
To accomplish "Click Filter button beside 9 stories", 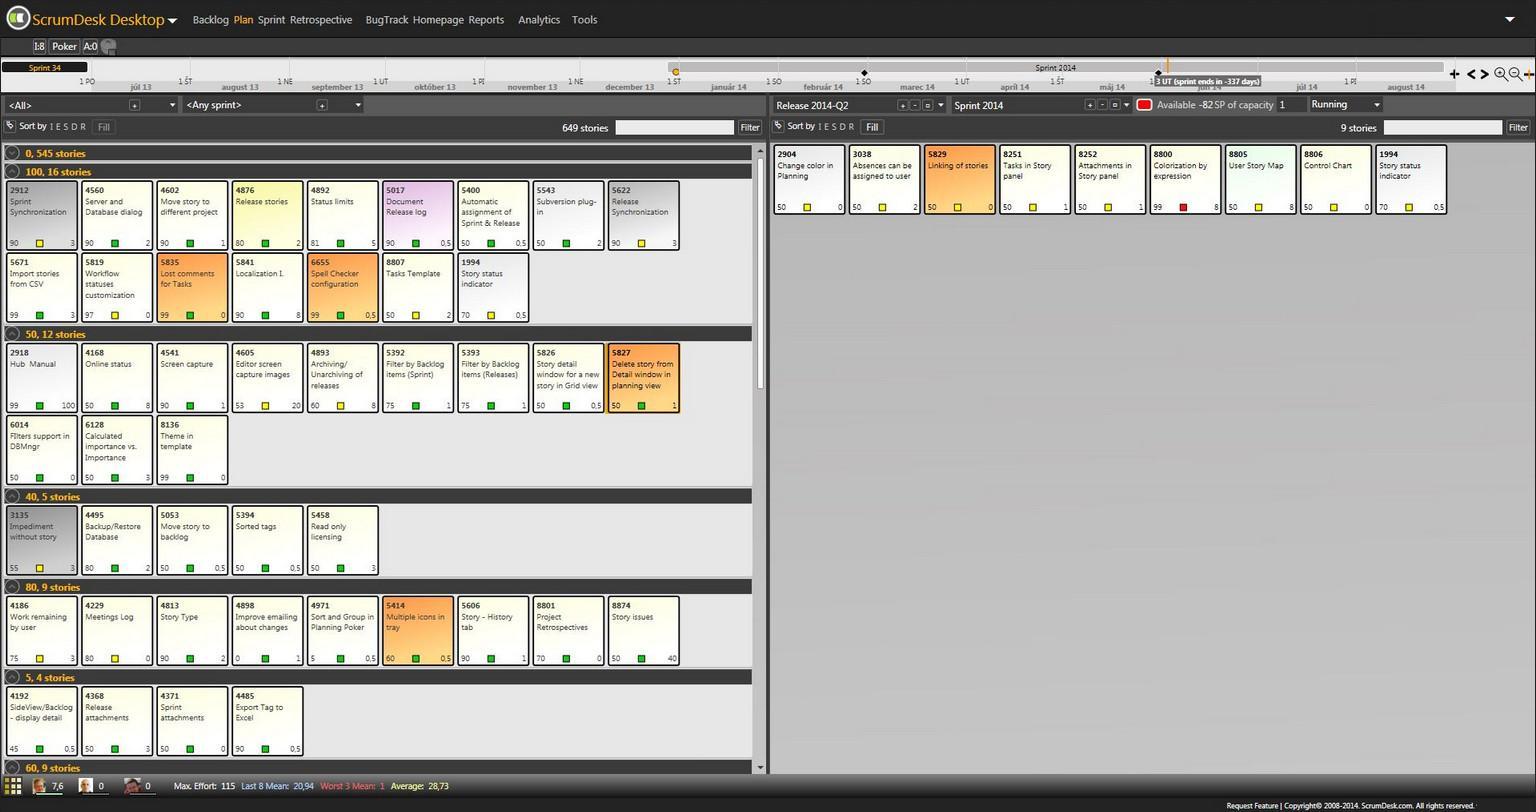I will pos(1518,127).
